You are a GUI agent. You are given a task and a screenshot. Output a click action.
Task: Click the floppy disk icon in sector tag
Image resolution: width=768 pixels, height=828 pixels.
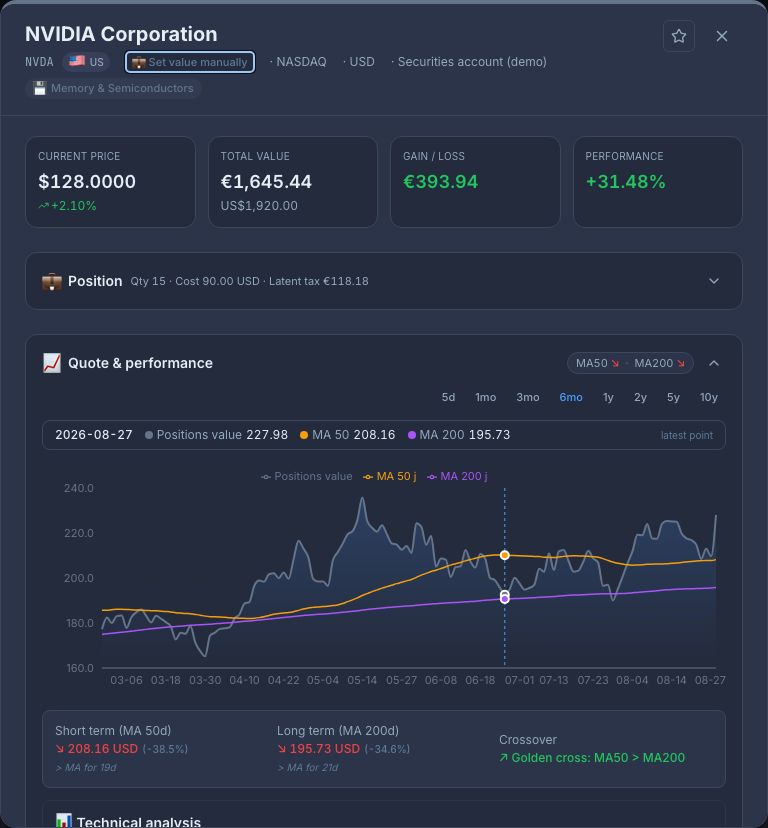(x=40, y=88)
